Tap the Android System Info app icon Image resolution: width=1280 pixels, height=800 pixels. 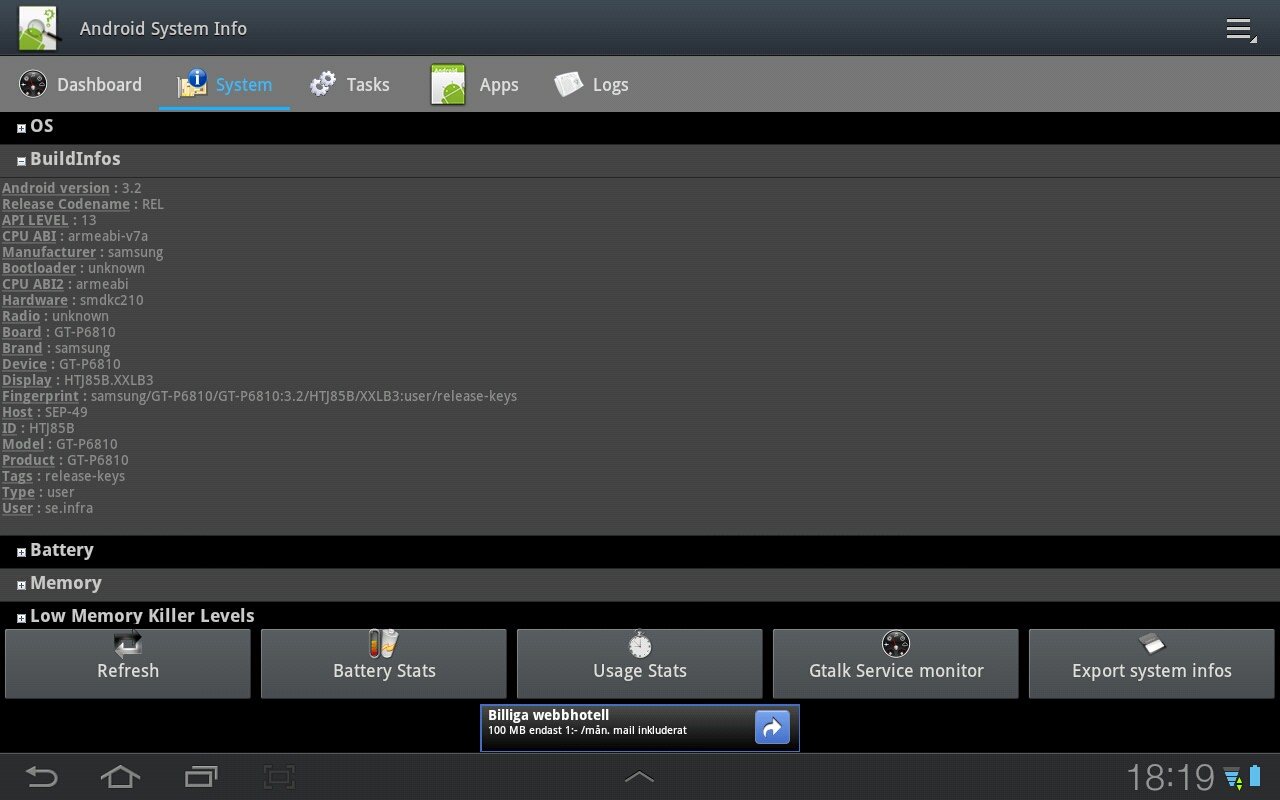click(x=39, y=28)
